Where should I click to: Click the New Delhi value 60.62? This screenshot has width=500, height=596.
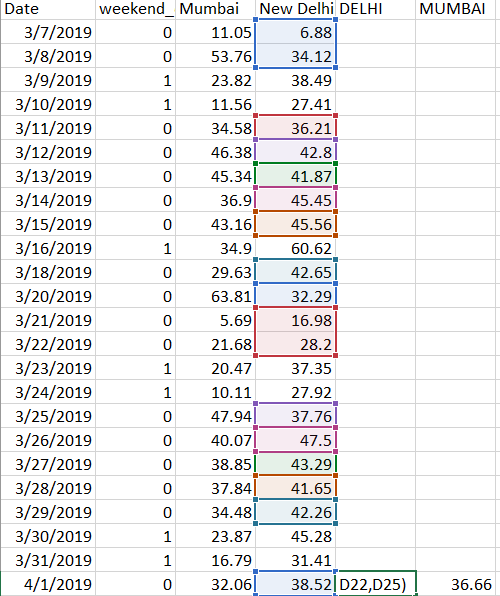[x=295, y=248]
